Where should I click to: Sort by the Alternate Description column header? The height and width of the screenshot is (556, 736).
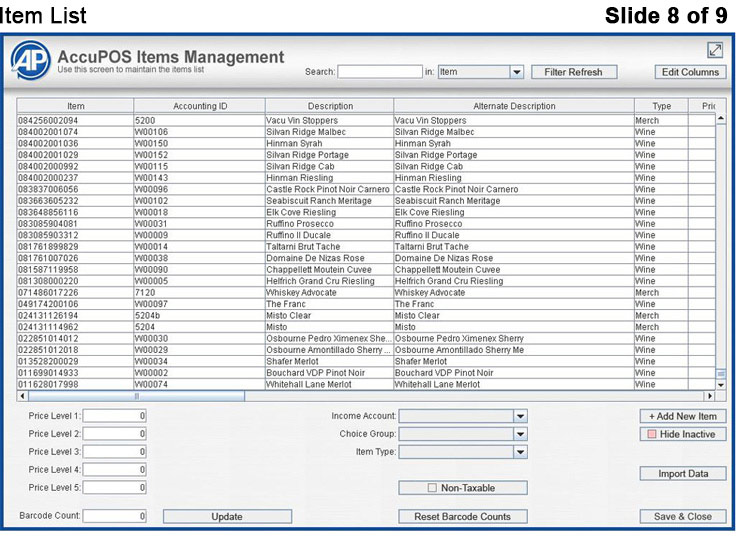[514, 106]
